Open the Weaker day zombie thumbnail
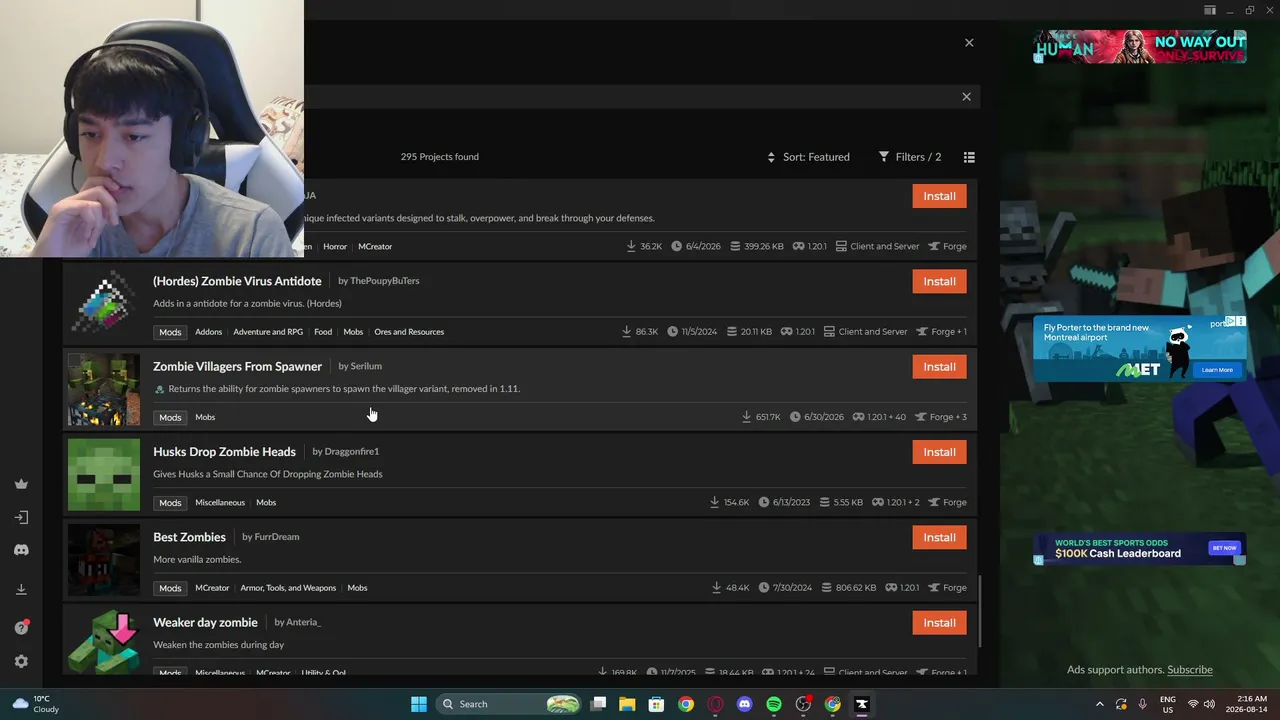 104,642
